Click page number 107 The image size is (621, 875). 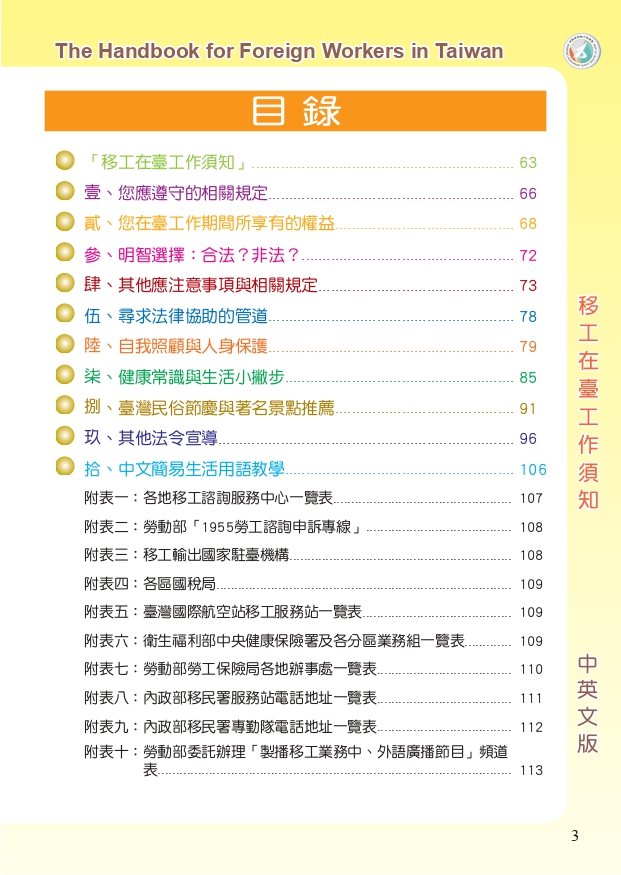pyautogui.click(x=531, y=498)
